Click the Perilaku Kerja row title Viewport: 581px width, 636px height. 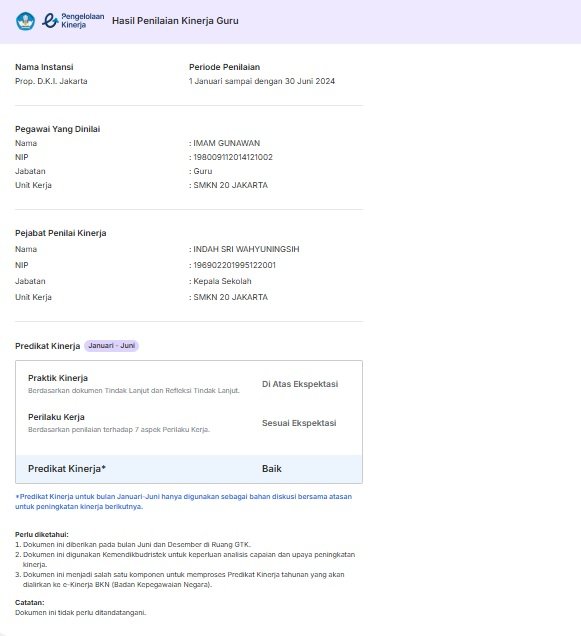pos(56,417)
